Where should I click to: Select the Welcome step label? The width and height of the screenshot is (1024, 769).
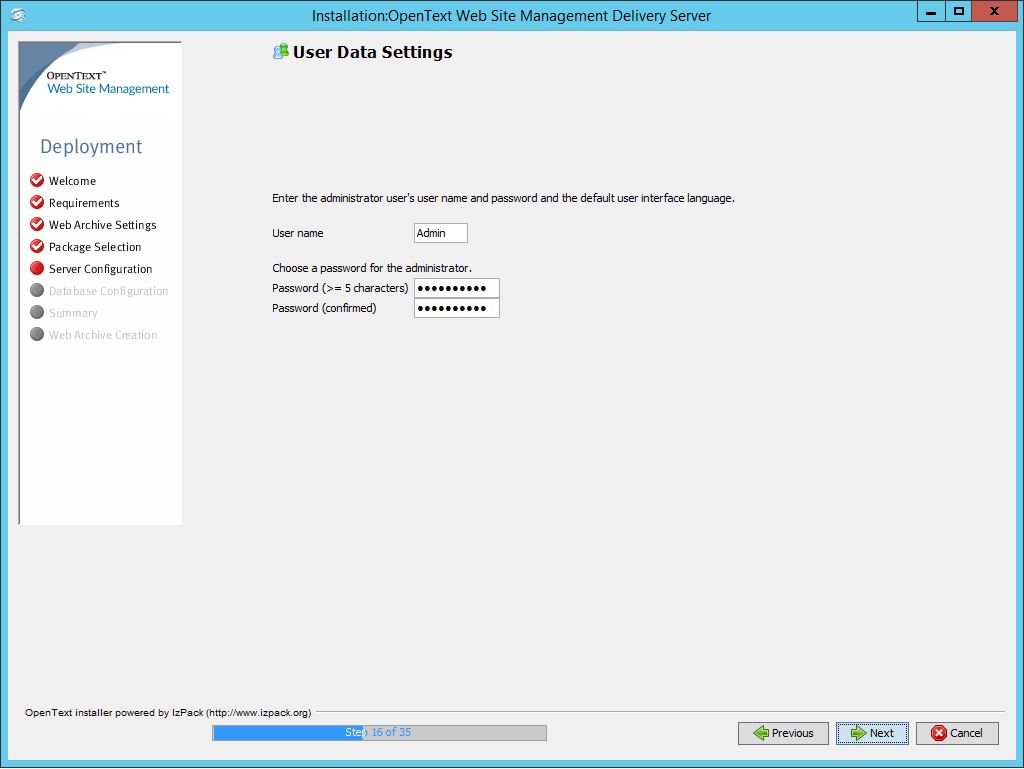[72, 181]
